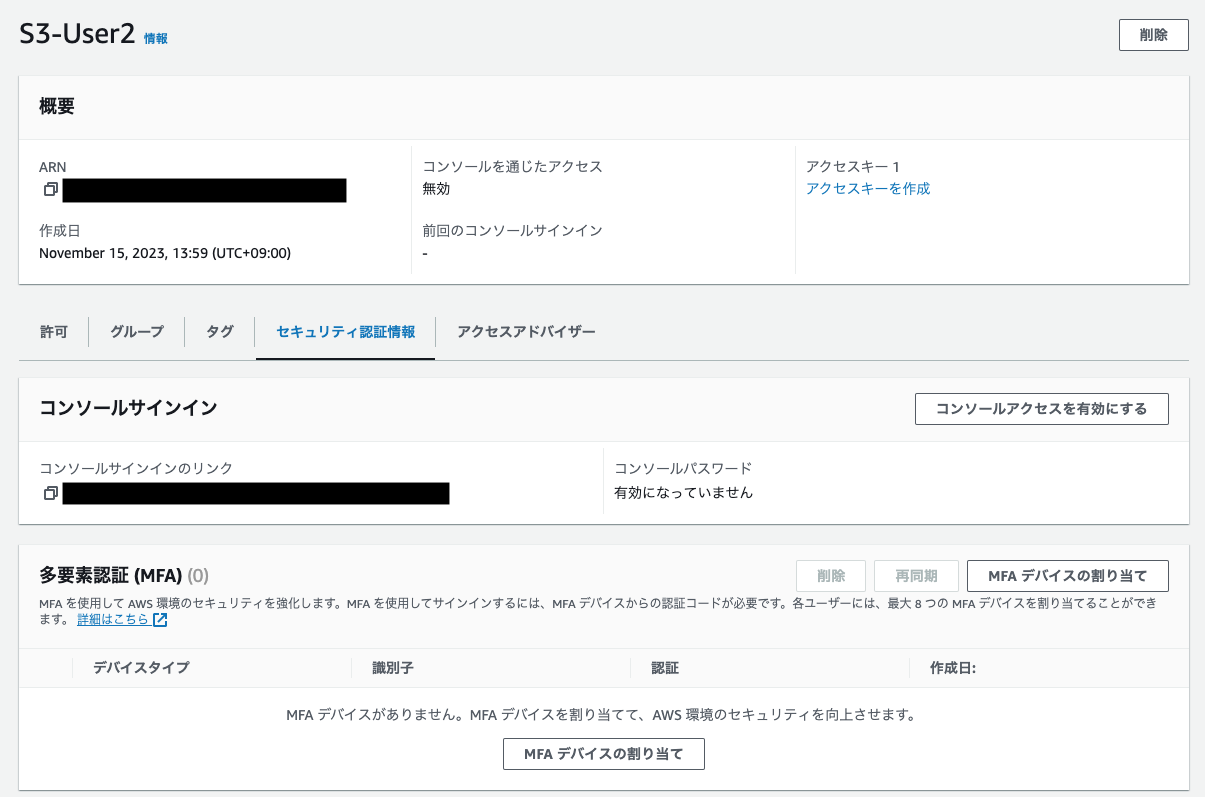This screenshot has height=797, width=1205.
Task: Click the 再同期 button
Action: click(x=916, y=575)
